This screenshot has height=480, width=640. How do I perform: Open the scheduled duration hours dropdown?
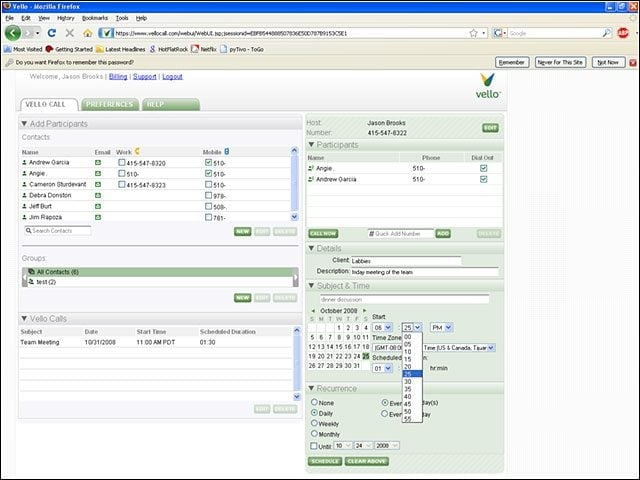point(382,368)
